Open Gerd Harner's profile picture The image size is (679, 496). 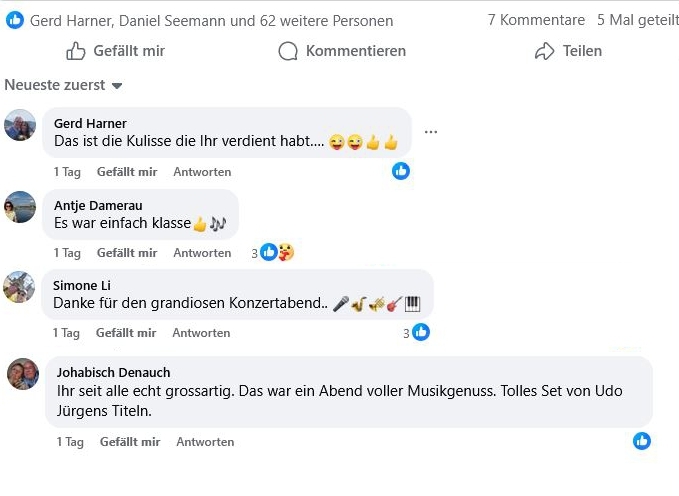click(x=20, y=125)
